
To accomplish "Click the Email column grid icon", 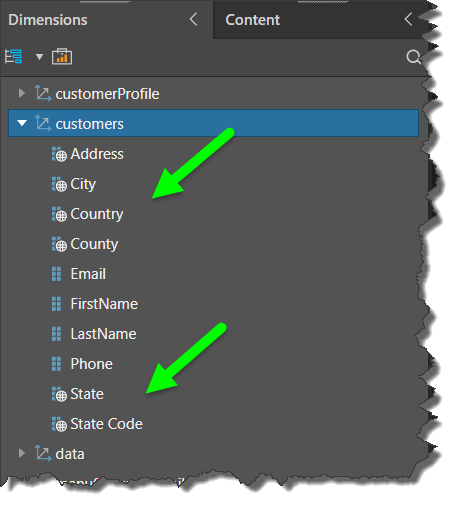I will coord(57,274).
